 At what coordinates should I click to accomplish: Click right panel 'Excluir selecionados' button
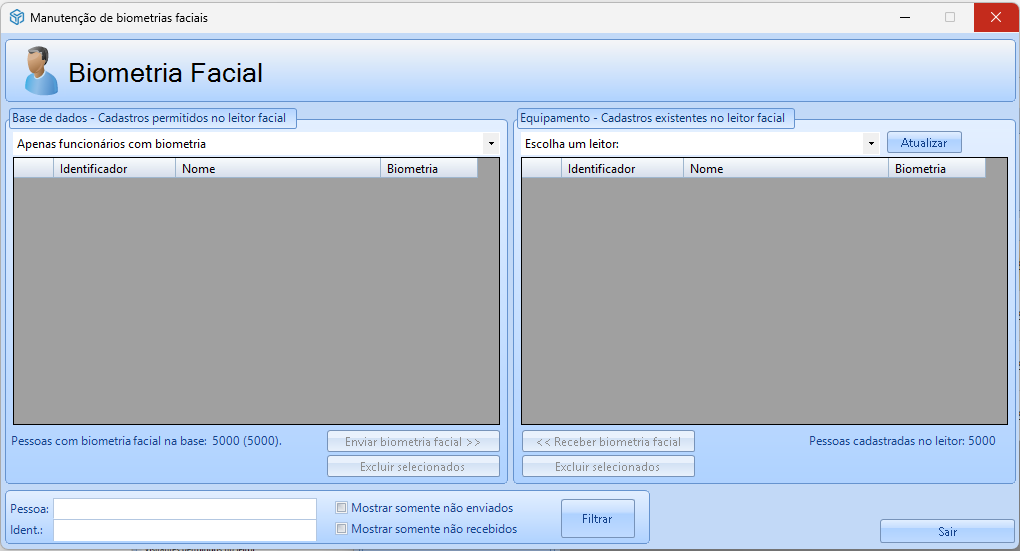click(x=608, y=467)
